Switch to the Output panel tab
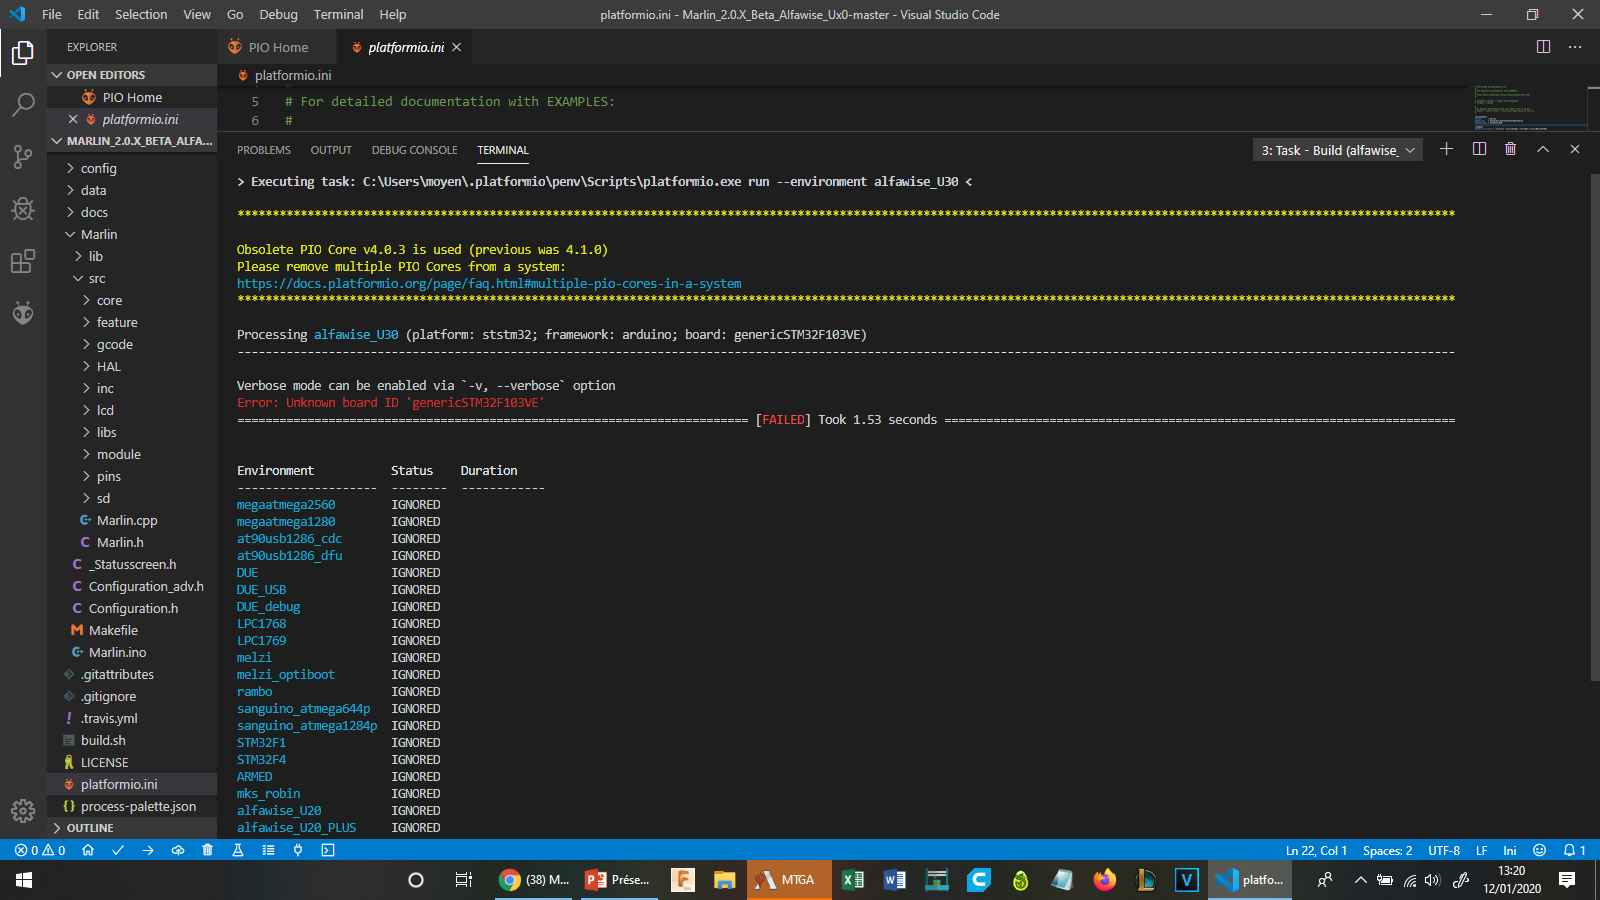The image size is (1600, 900). click(331, 150)
